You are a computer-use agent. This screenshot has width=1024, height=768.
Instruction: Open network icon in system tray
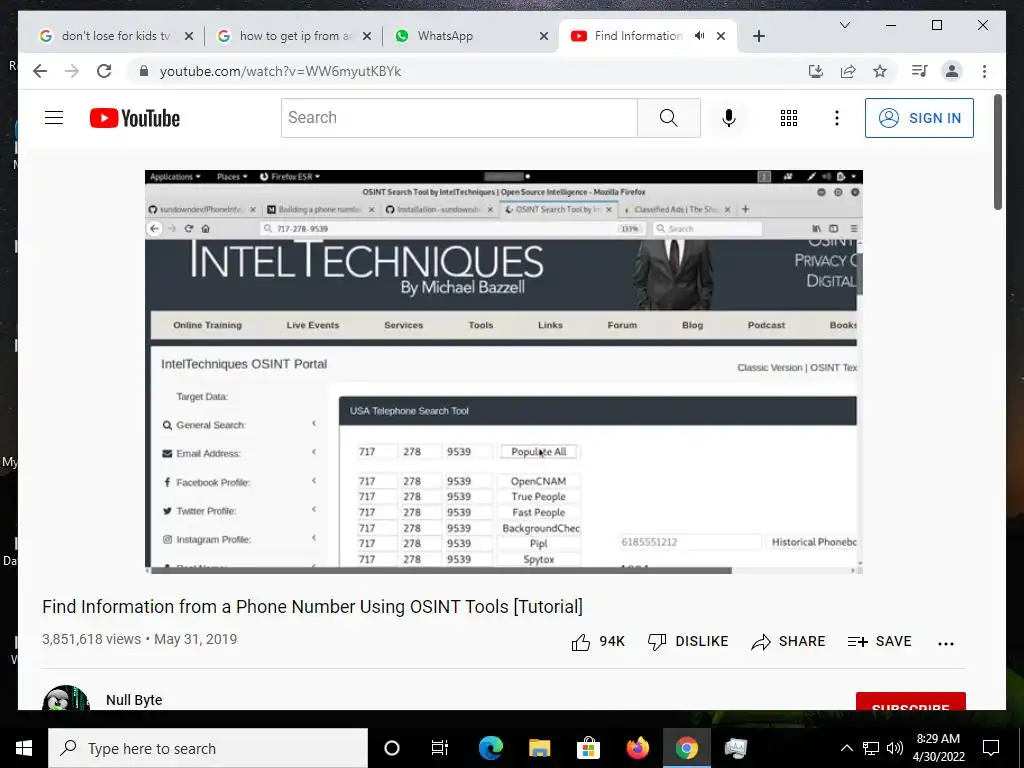(871, 748)
